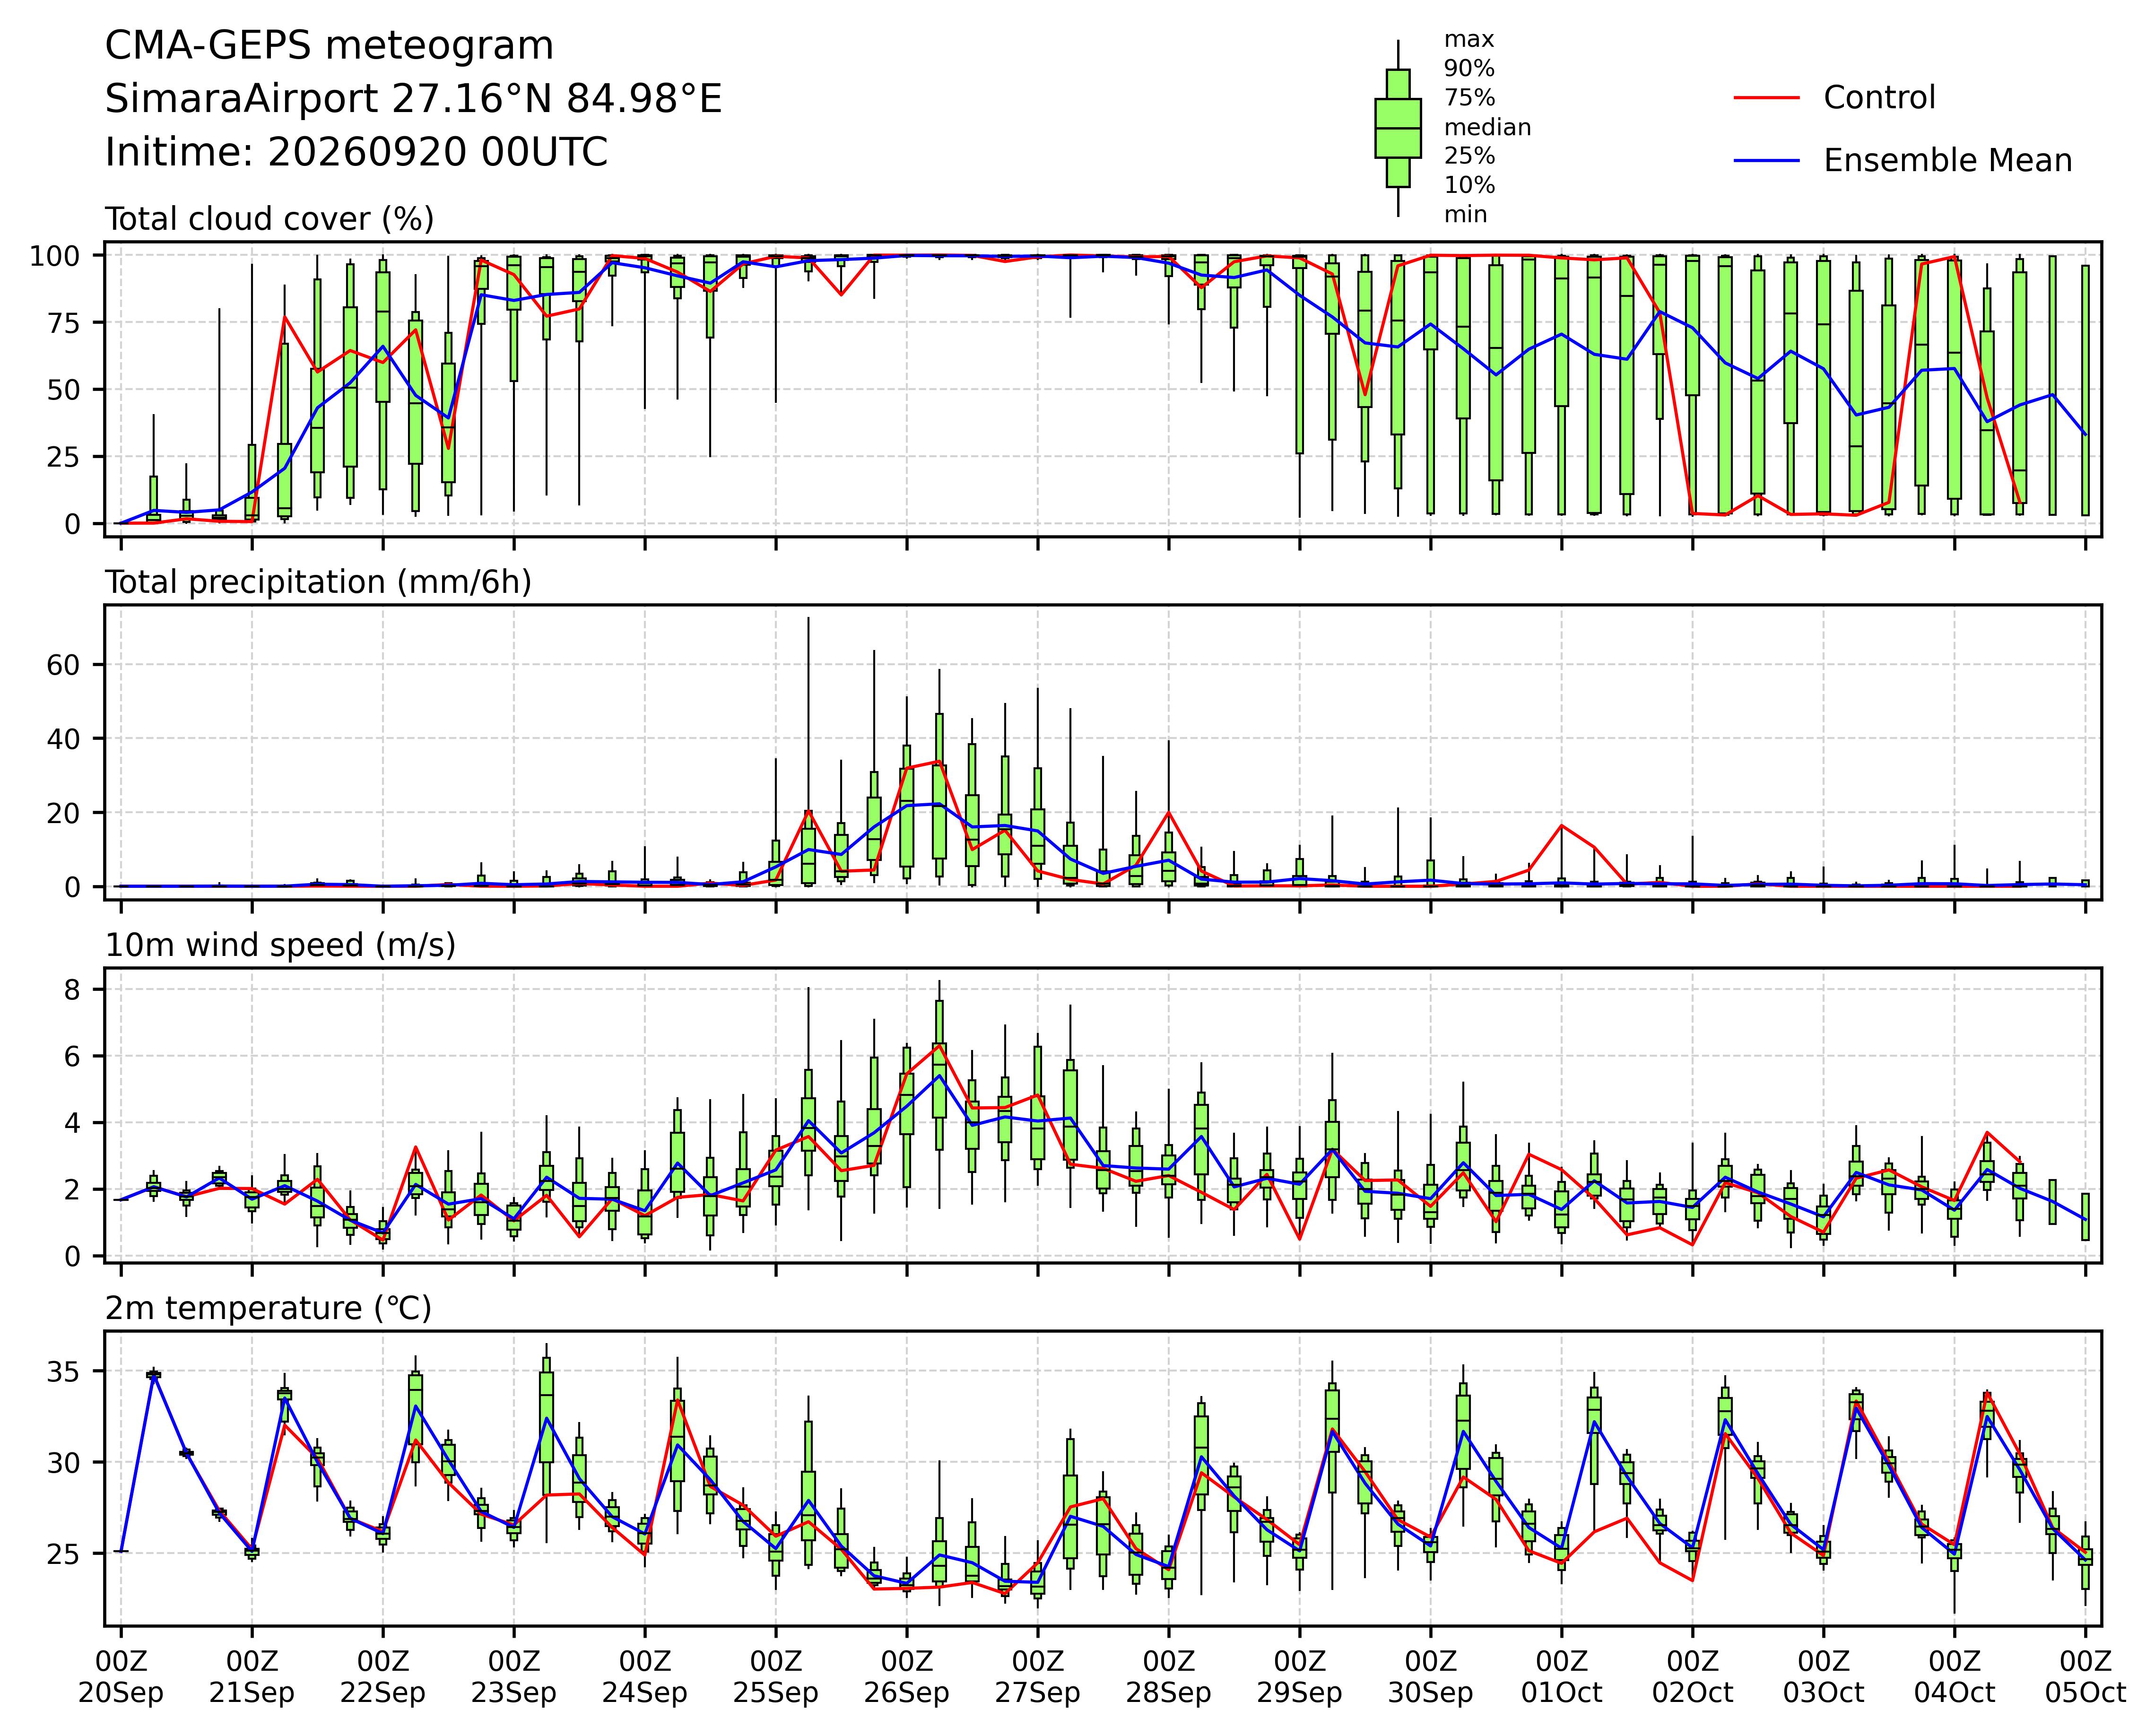Click the Total cloud cover panel title
This screenshot has width=2155, height=1736.
pos(269,219)
